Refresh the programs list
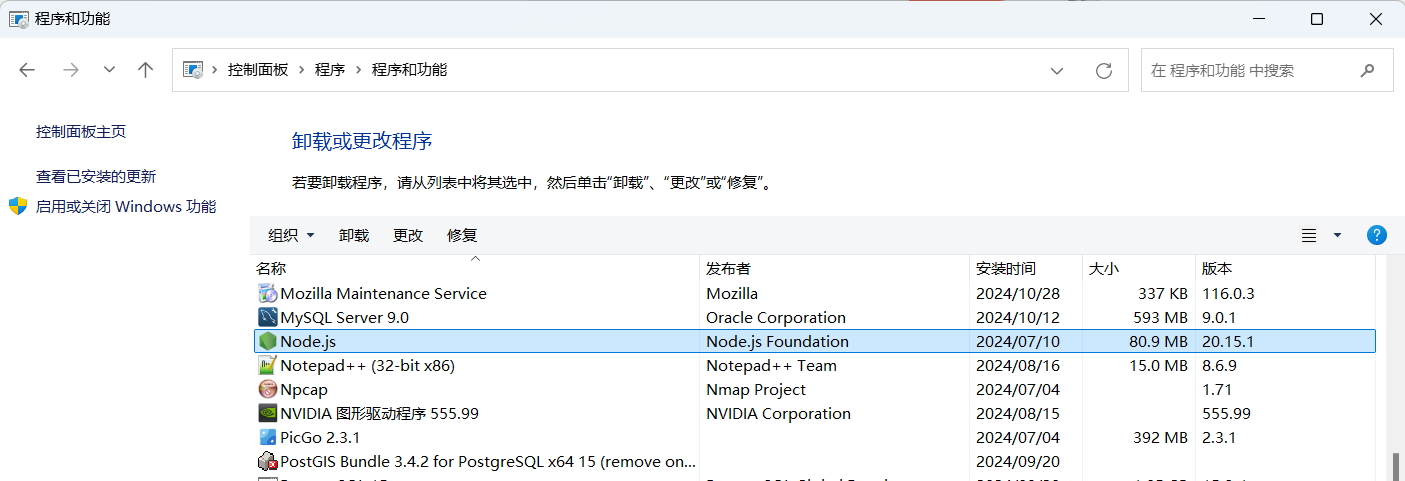 point(1104,71)
